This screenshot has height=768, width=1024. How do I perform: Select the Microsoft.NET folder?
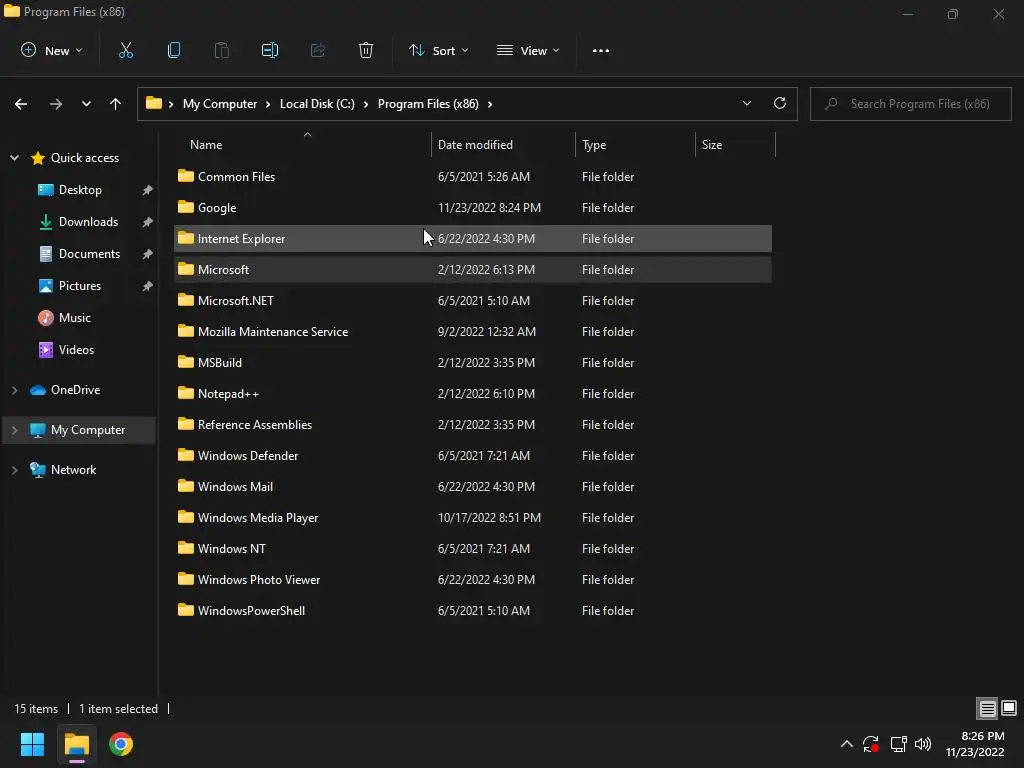[x=473, y=300]
